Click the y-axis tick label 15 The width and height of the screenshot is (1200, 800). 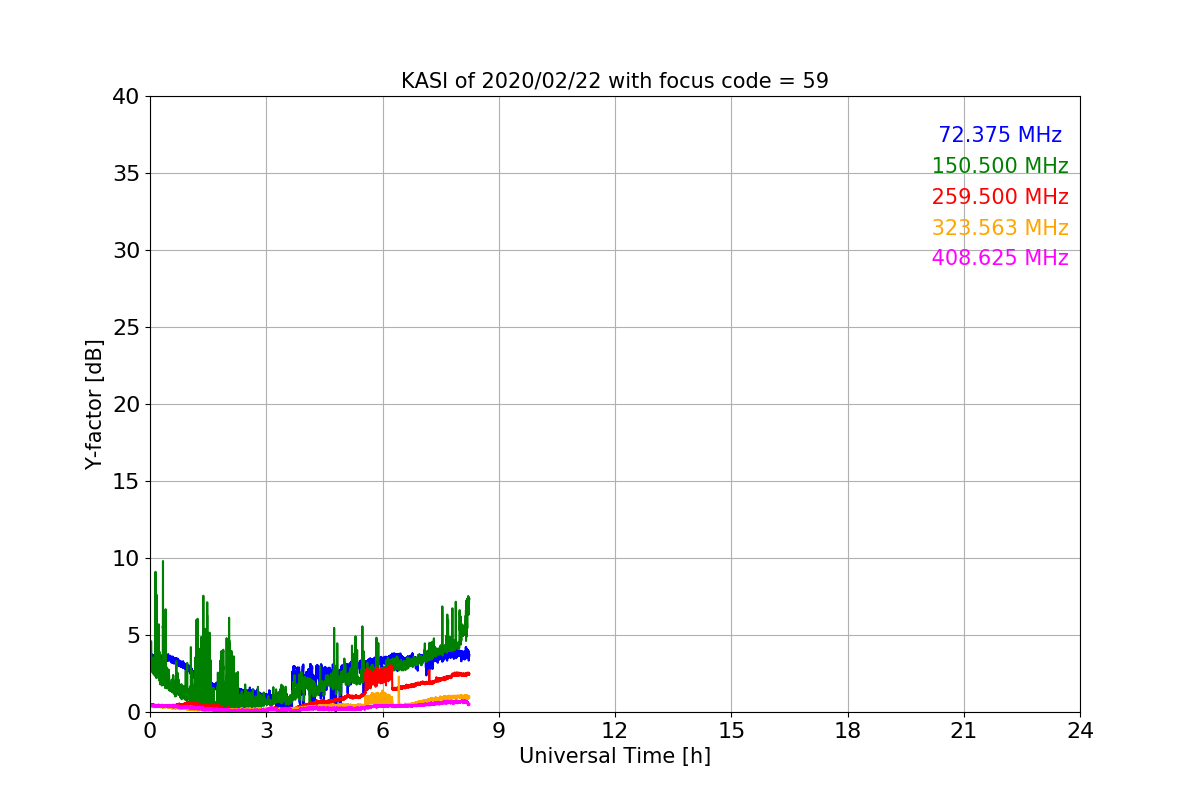click(x=126, y=482)
